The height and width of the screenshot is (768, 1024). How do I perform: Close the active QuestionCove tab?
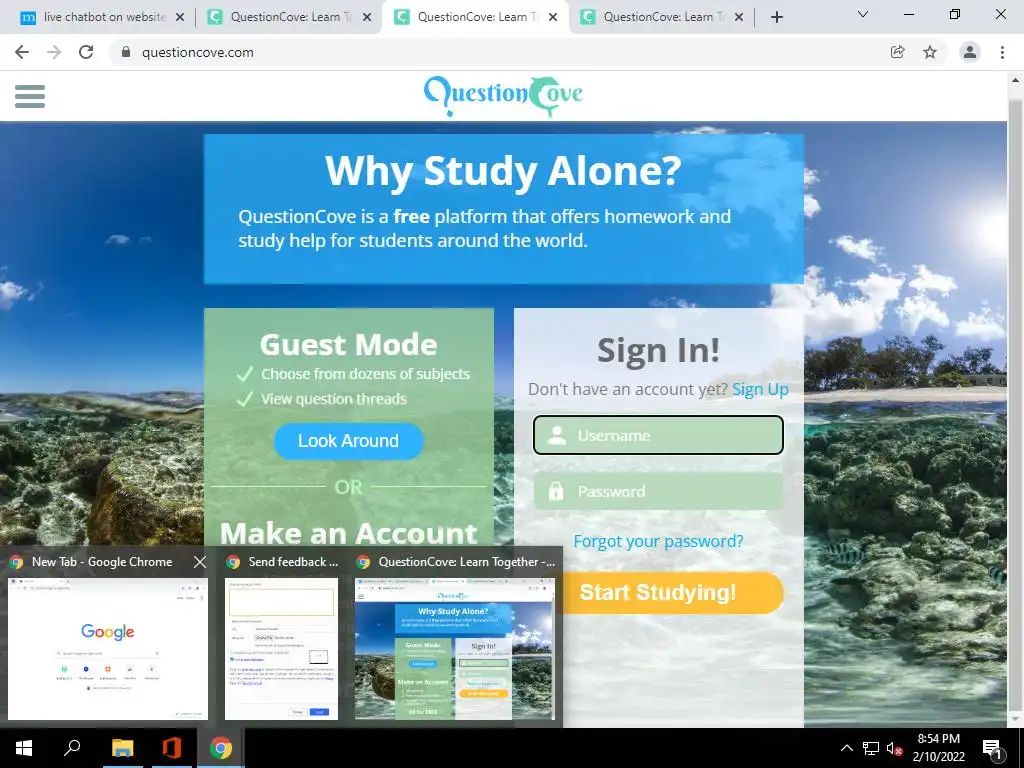click(x=553, y=17)
